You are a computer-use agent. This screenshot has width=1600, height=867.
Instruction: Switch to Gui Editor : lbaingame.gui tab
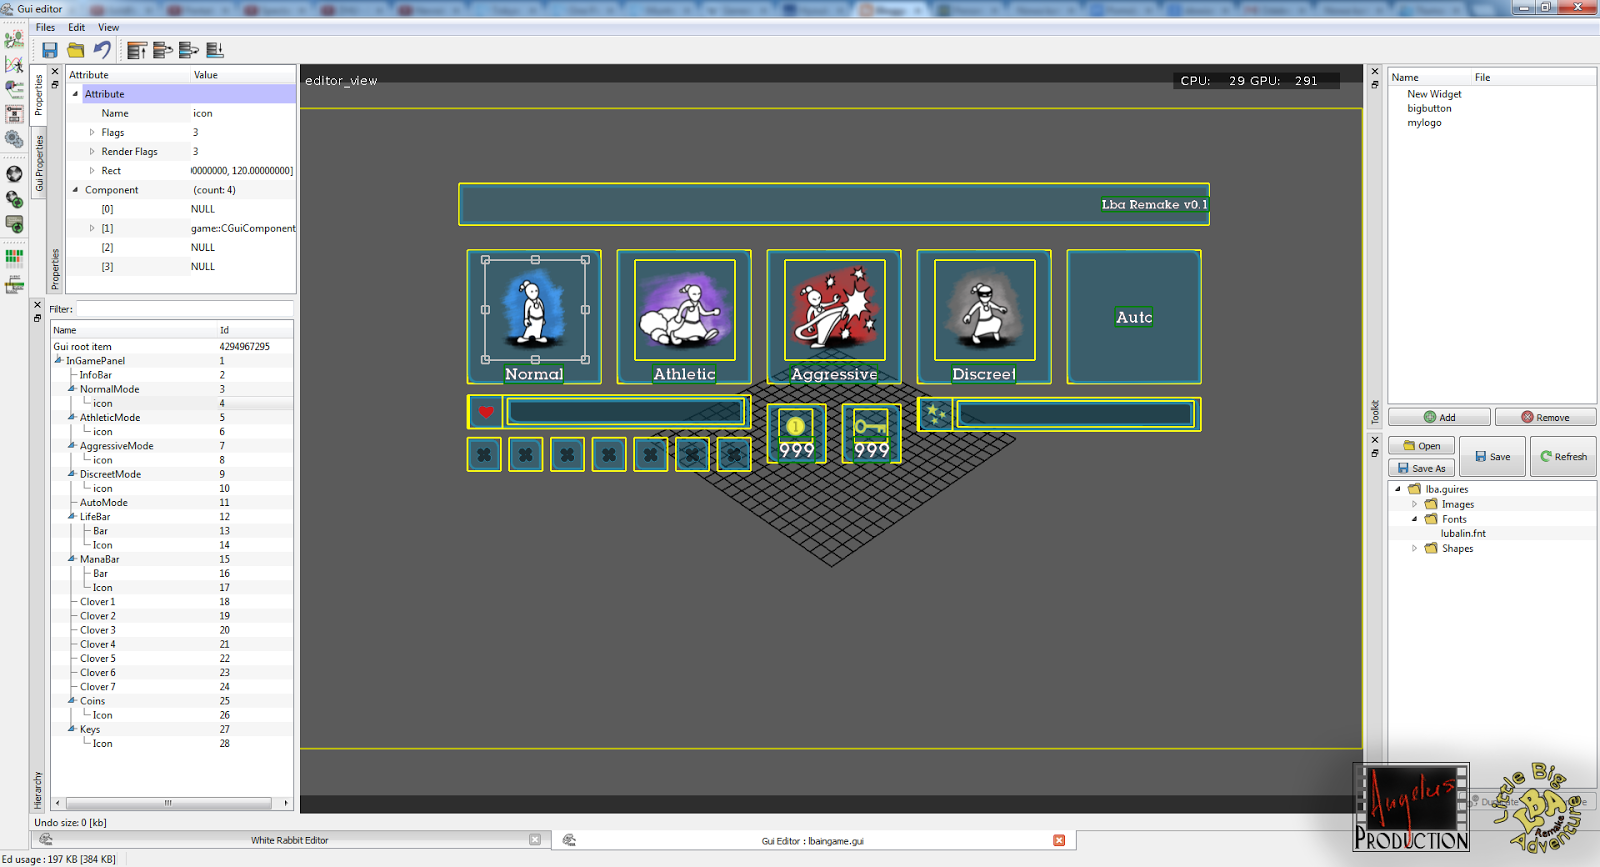pos(813,840)
